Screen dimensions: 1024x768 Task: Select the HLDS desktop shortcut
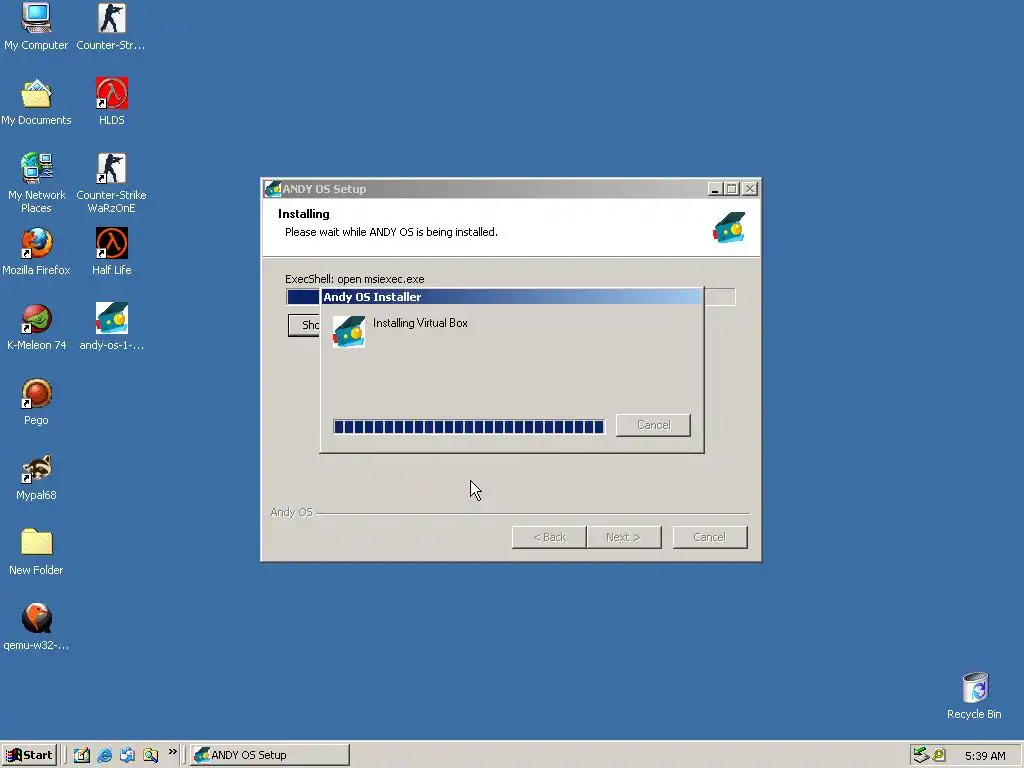point(112,101)
